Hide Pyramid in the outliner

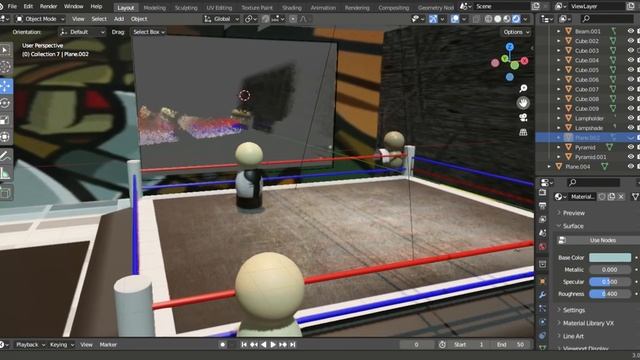click(631, 147)
